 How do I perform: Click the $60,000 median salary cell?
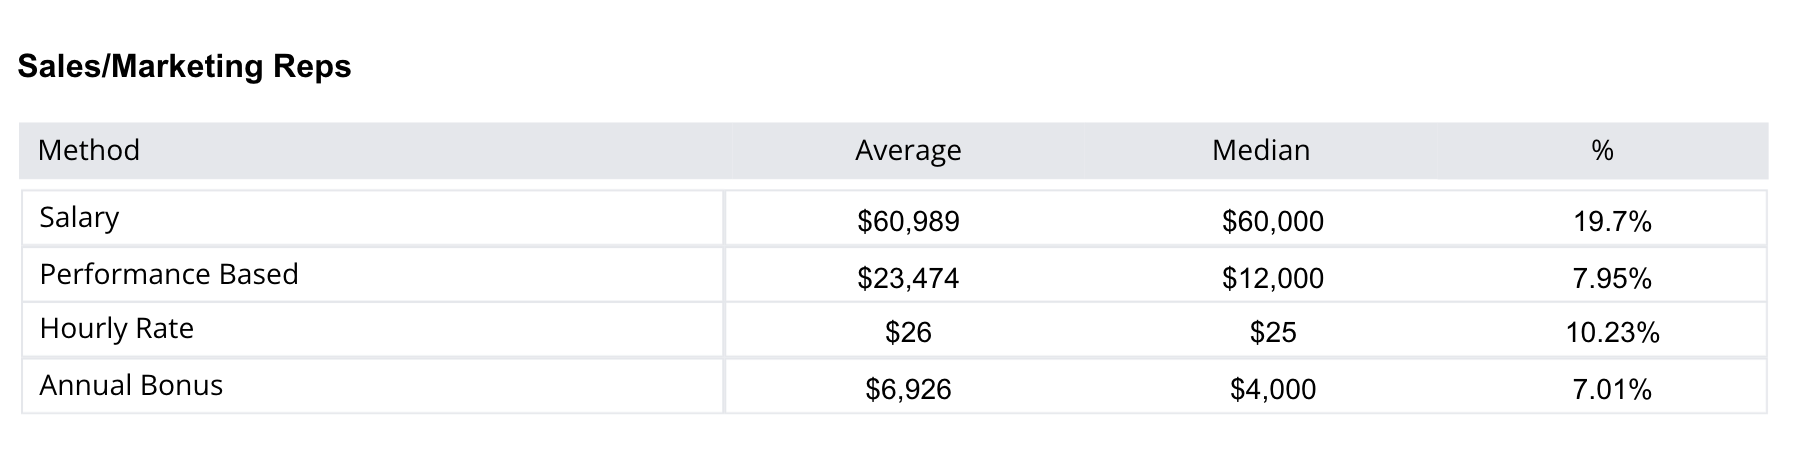tap(1273, 221)
